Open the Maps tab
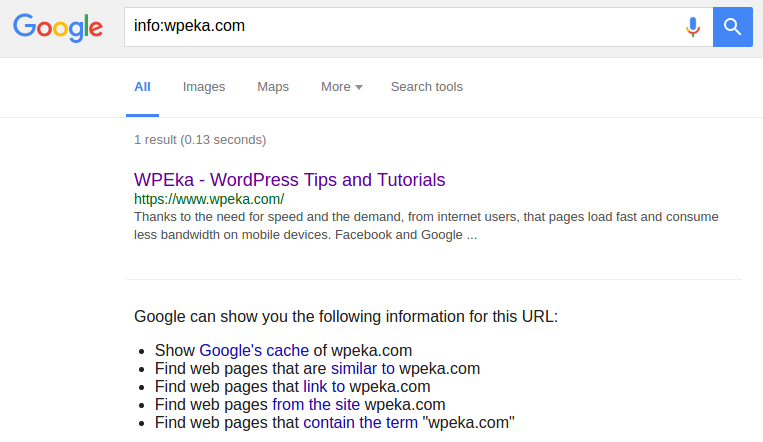This screenshot has width=763, height=442. tap(273, 87)
